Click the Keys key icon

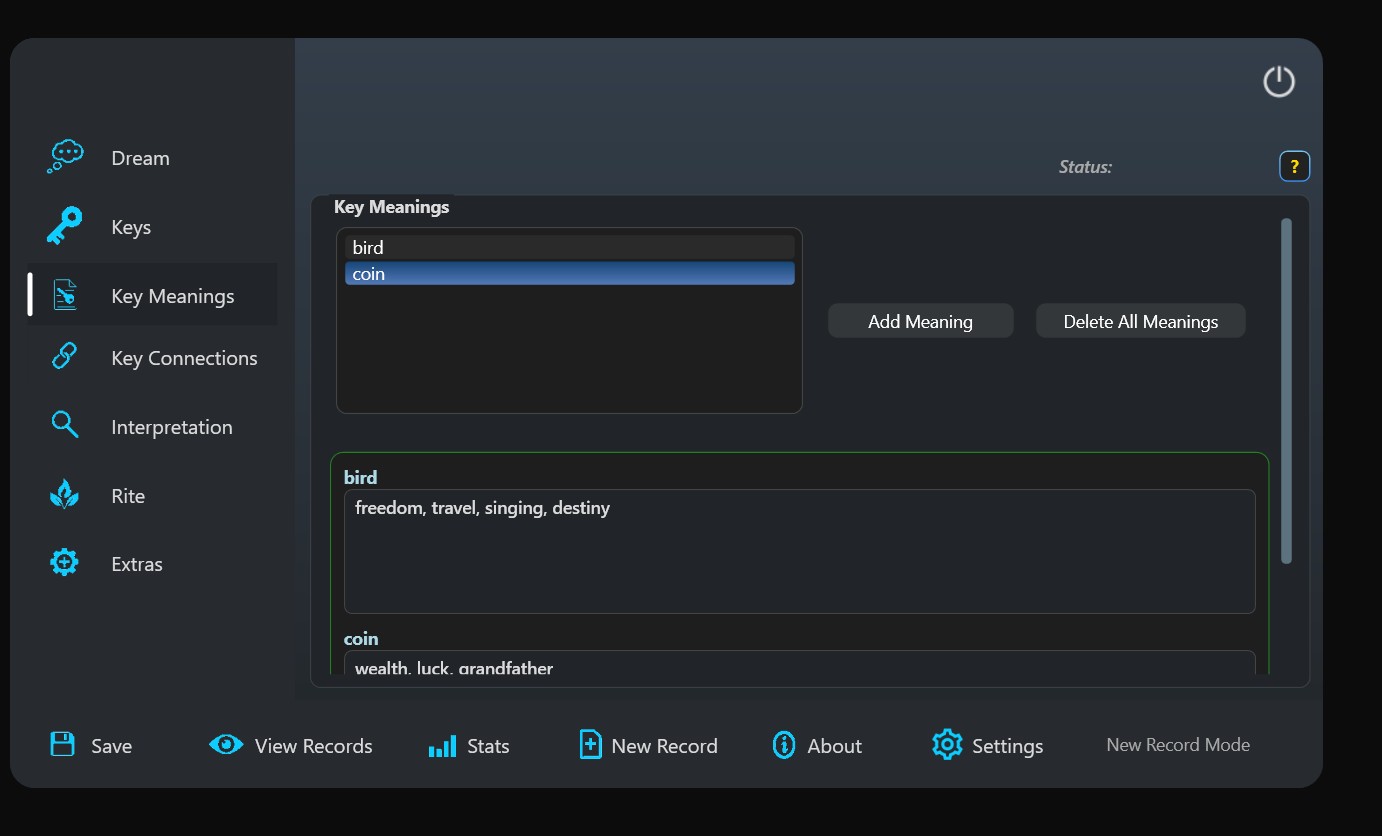click(x=65, y=227)
